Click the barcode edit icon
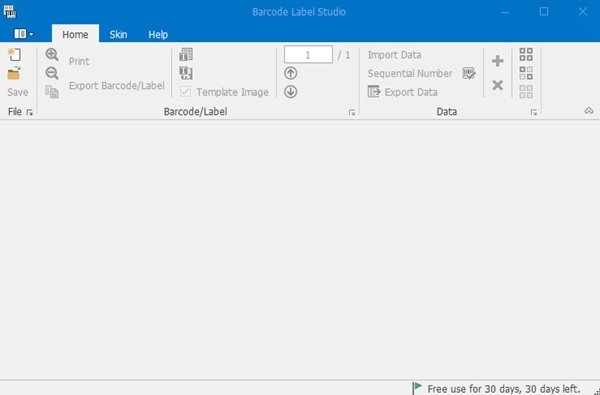Viewport: 600px width, 395px height. tap(469, 73)
